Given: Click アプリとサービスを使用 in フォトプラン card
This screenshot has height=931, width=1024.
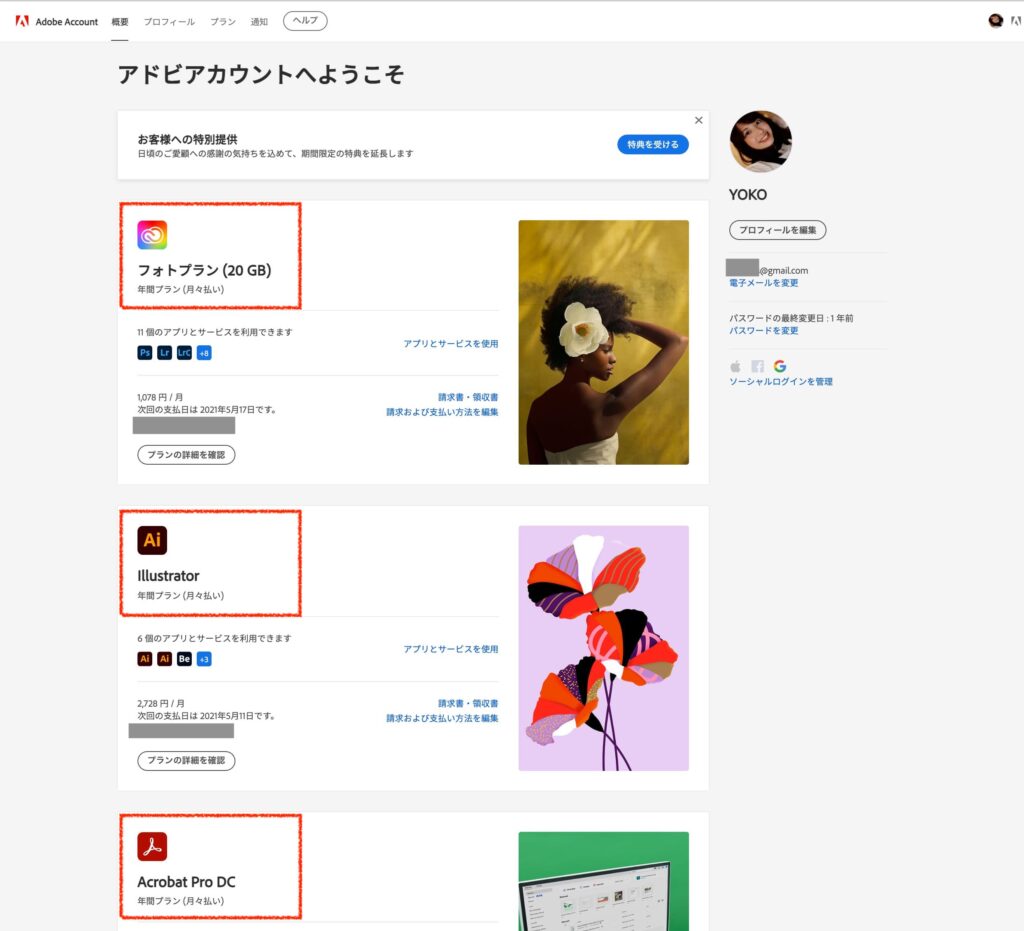Looking at the screenshot, I should (451, 343).
